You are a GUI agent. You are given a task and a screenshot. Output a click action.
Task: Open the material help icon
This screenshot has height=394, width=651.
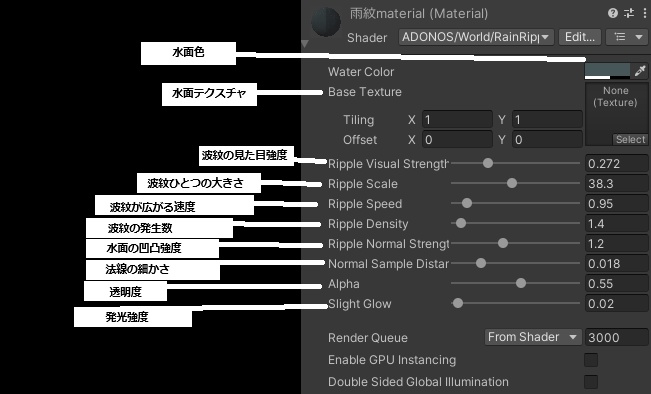612,13
